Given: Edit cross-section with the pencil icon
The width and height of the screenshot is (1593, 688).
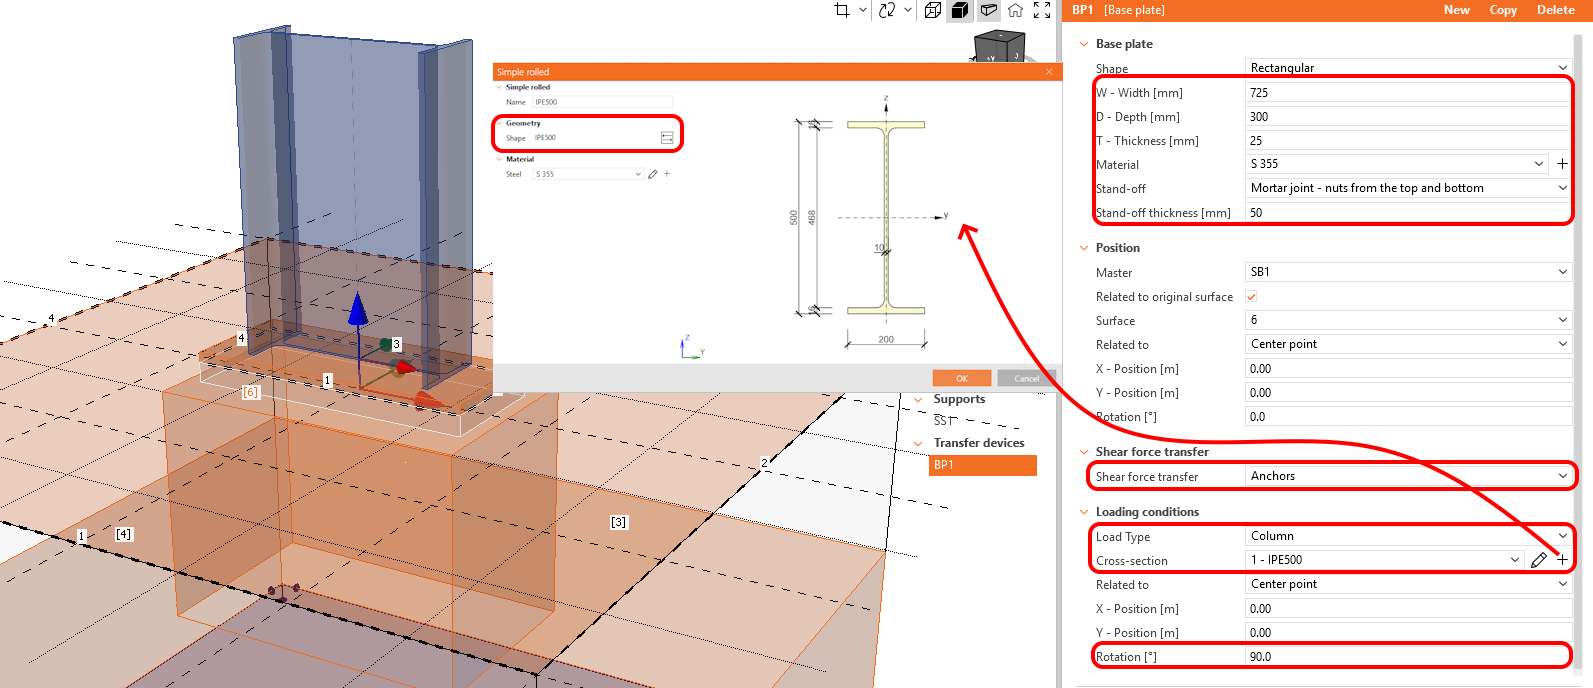Looking at the screenshot, I should (x=1539, y=560).
